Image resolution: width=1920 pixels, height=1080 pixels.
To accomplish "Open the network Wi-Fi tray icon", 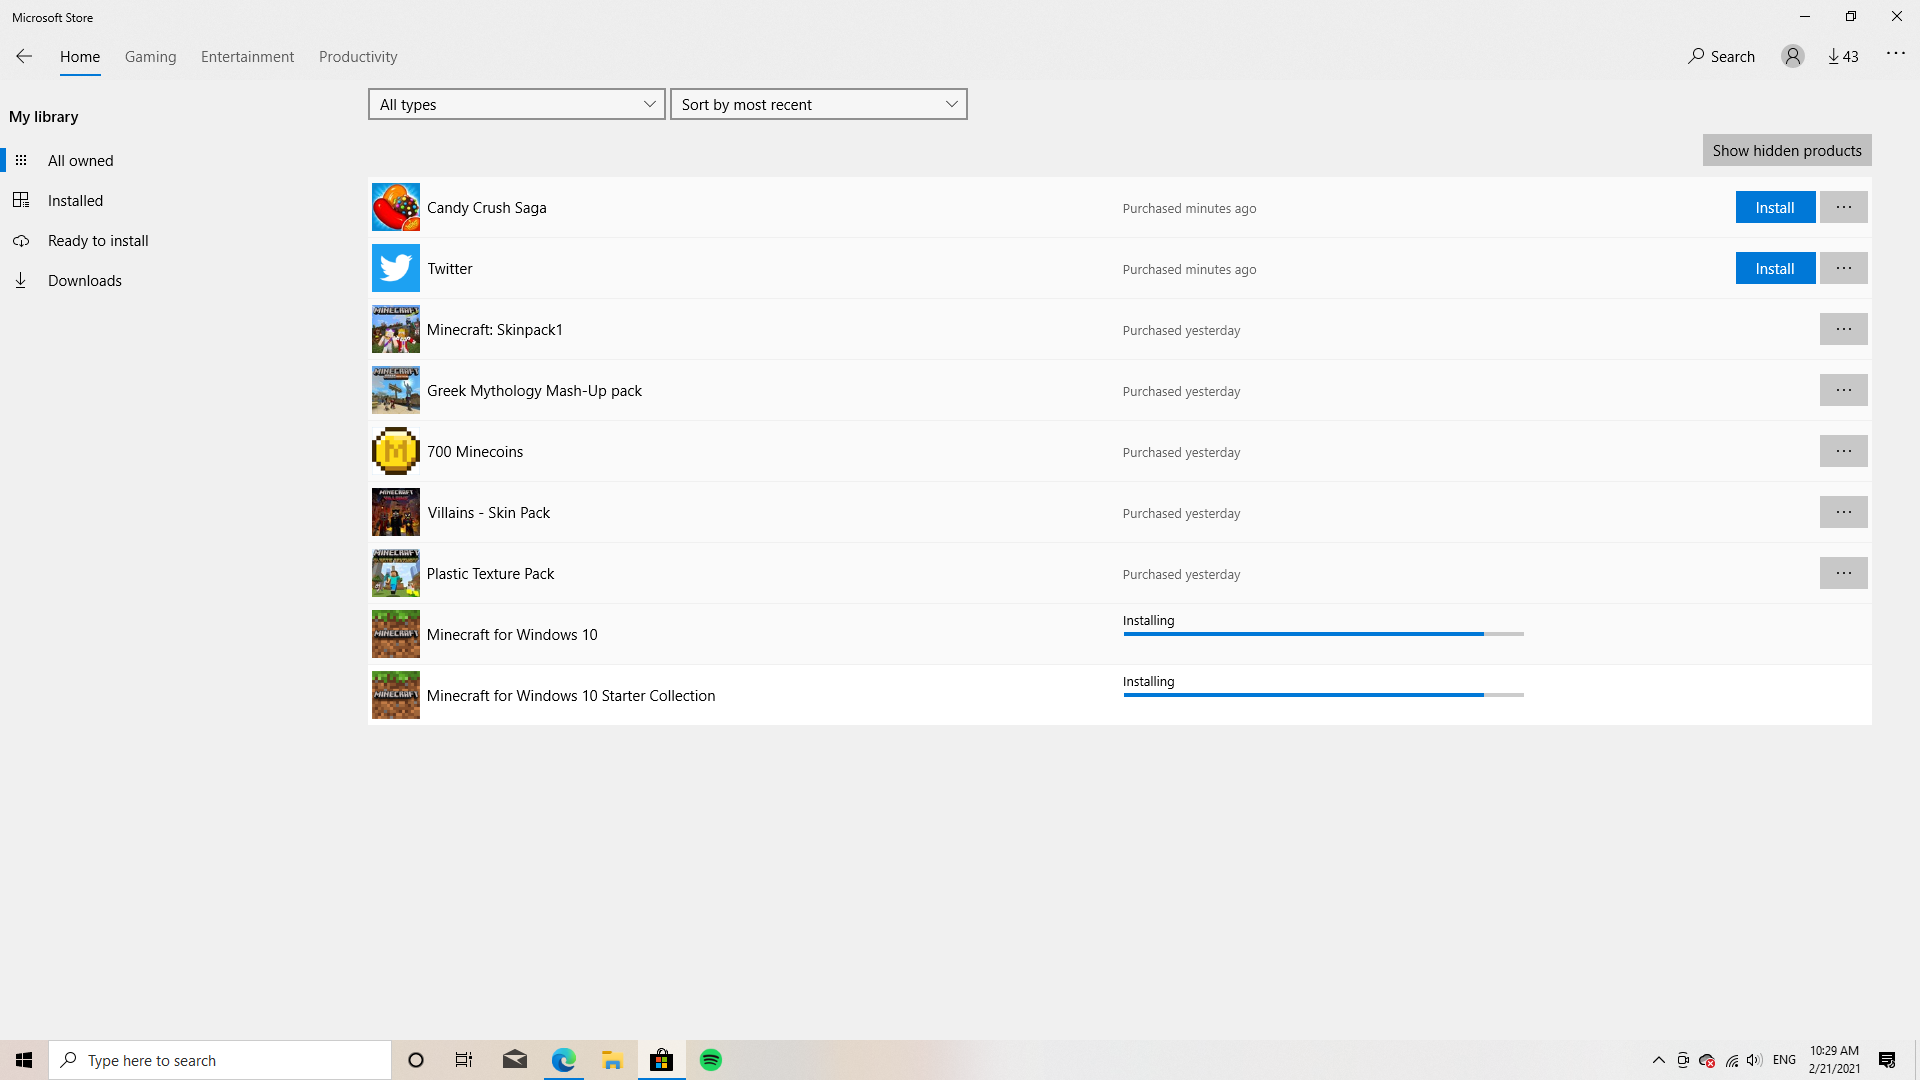I will (1732, 1060).
